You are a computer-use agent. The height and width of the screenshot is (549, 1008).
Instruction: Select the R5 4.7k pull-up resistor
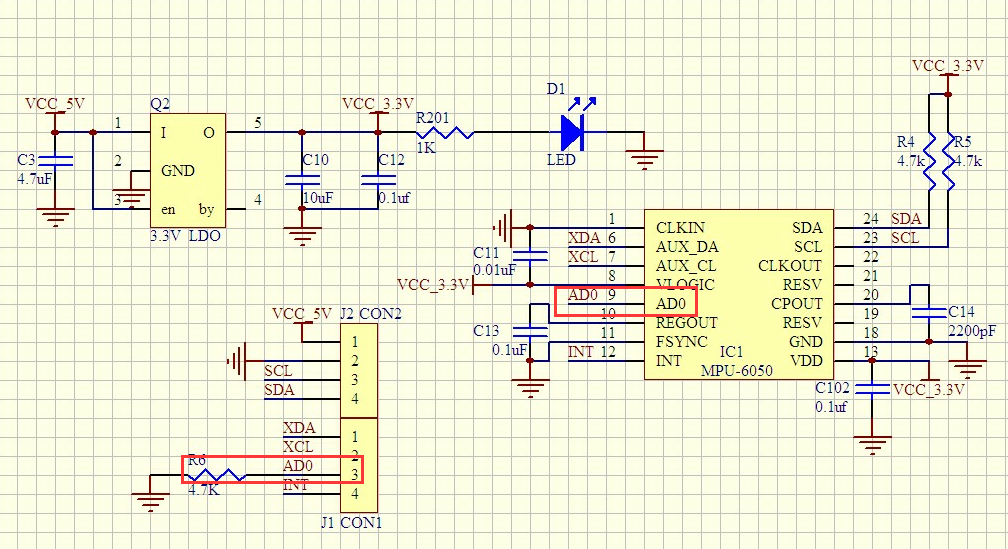click(x=948, y=161)
